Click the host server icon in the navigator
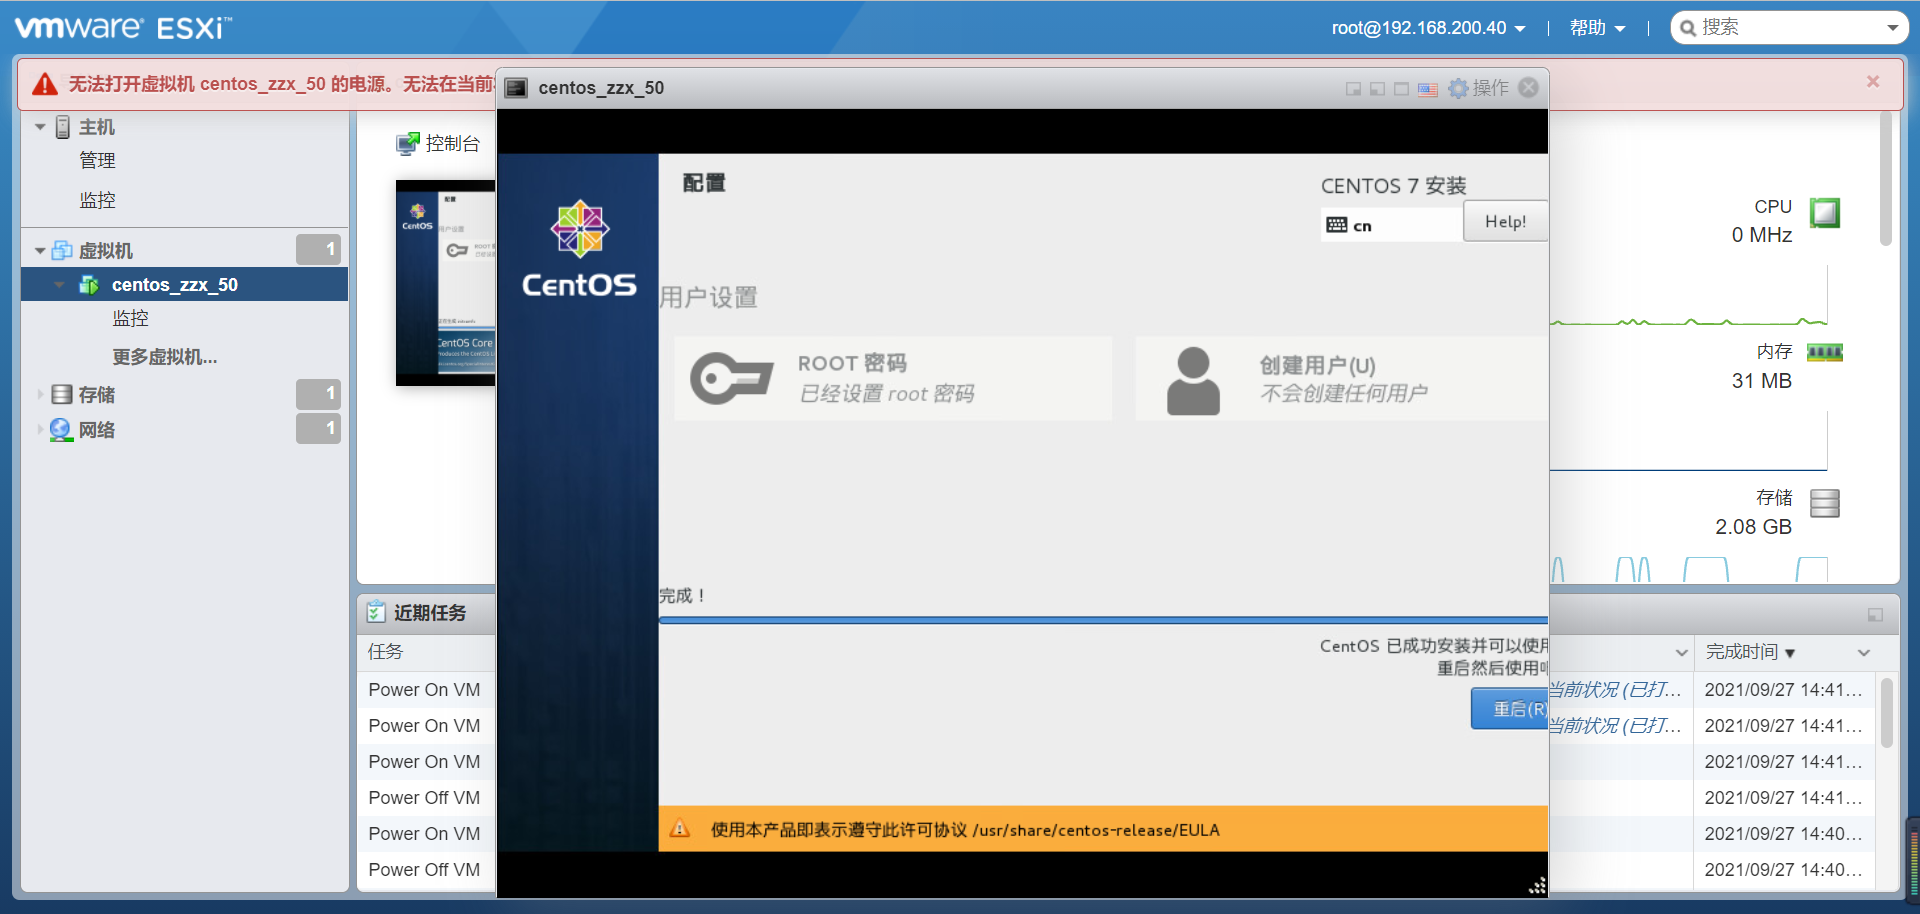This screenshot has height=914, width=1920. coord(63,127)
